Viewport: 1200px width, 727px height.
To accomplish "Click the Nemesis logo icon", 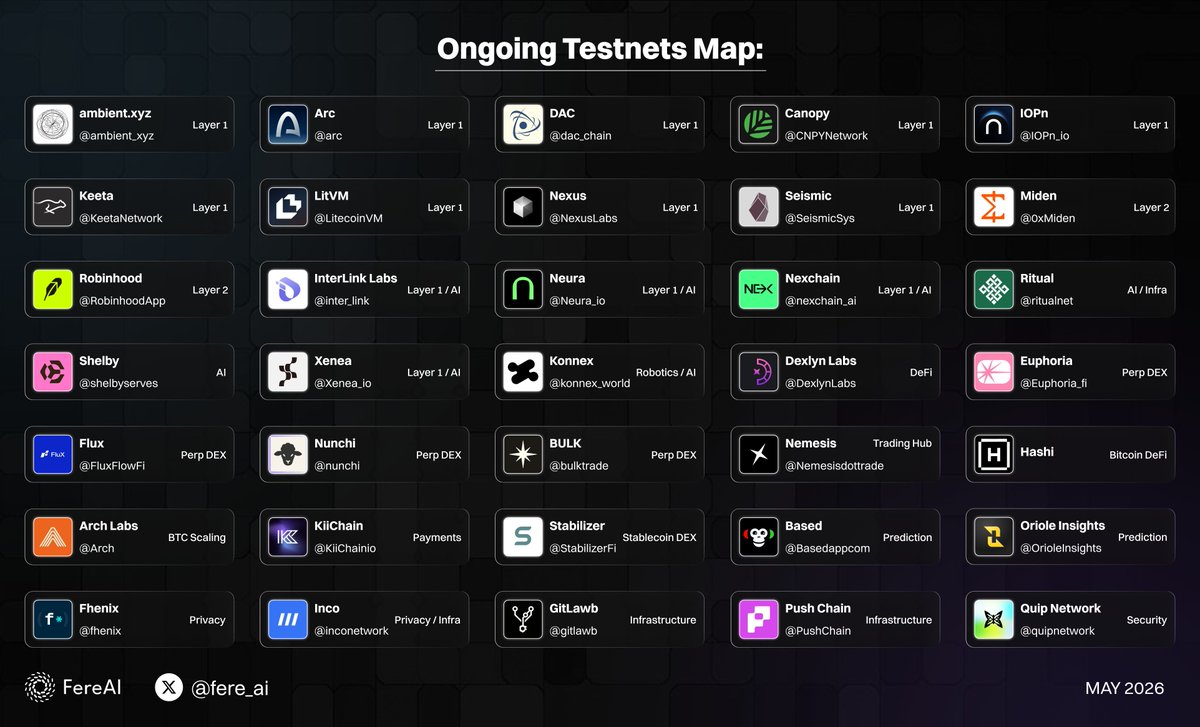I will pyautogui.click(x=758, y=454).
